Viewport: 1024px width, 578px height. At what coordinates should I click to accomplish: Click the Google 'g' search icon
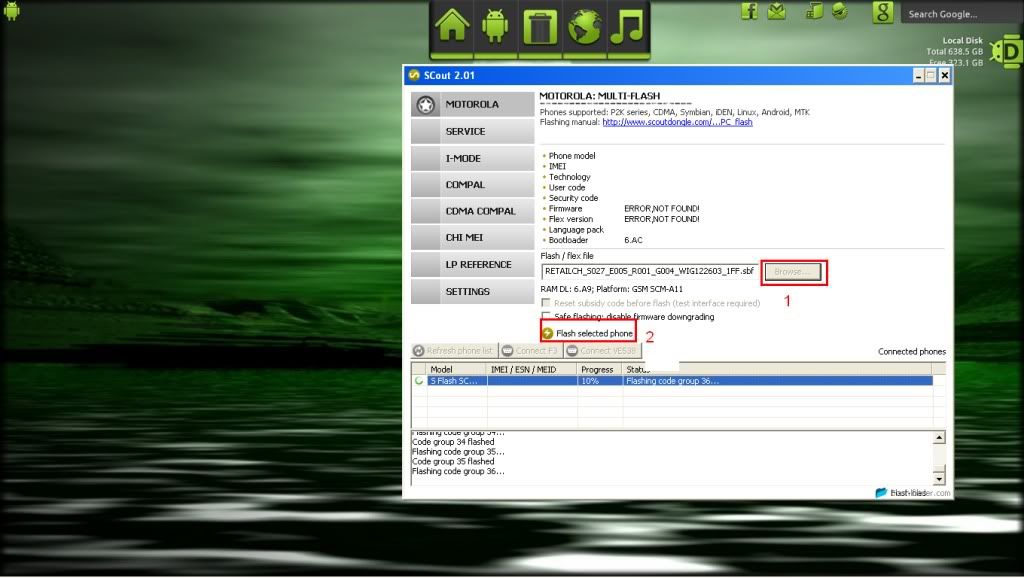[x=882, y=12]
